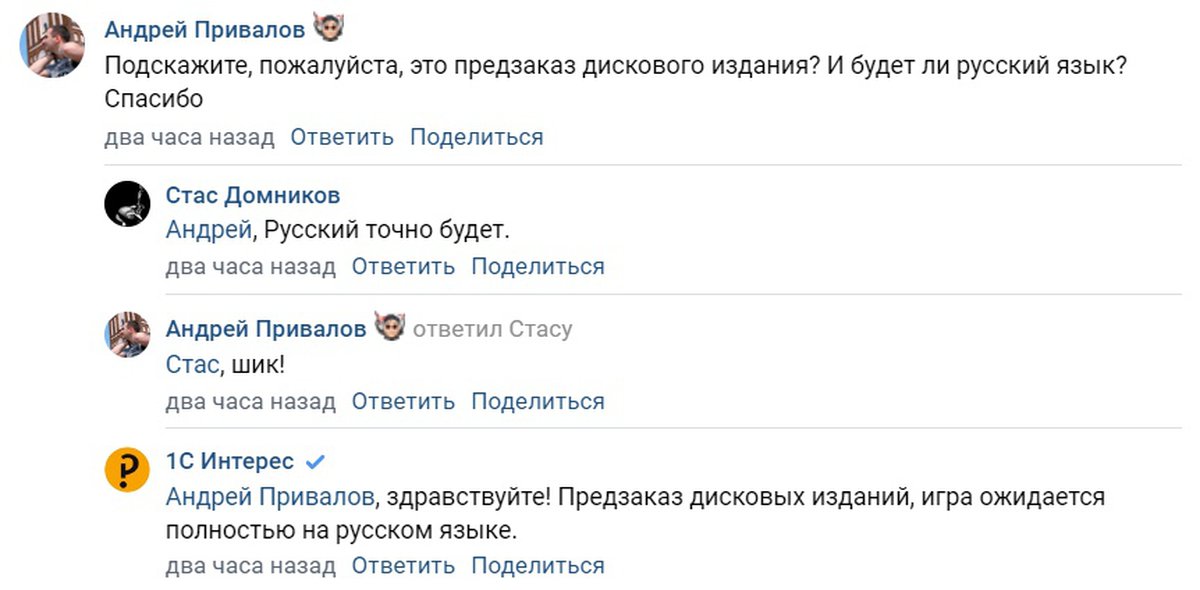Click Андрей Привалов's avatar on top comment
The image size is (1200, 590).
point(53,46)
